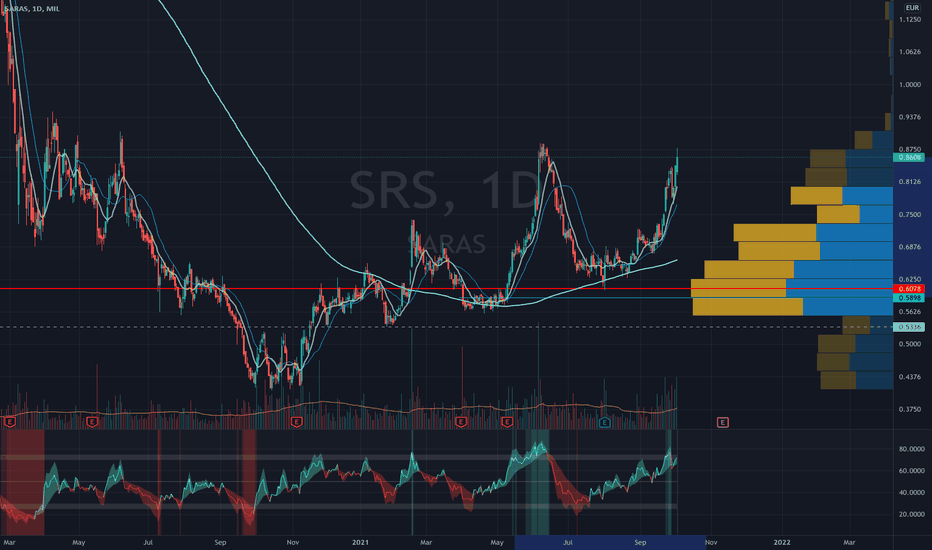Select the highlighted date range on time axis
This screenshot has width=932, height=550.
(610, 542)
